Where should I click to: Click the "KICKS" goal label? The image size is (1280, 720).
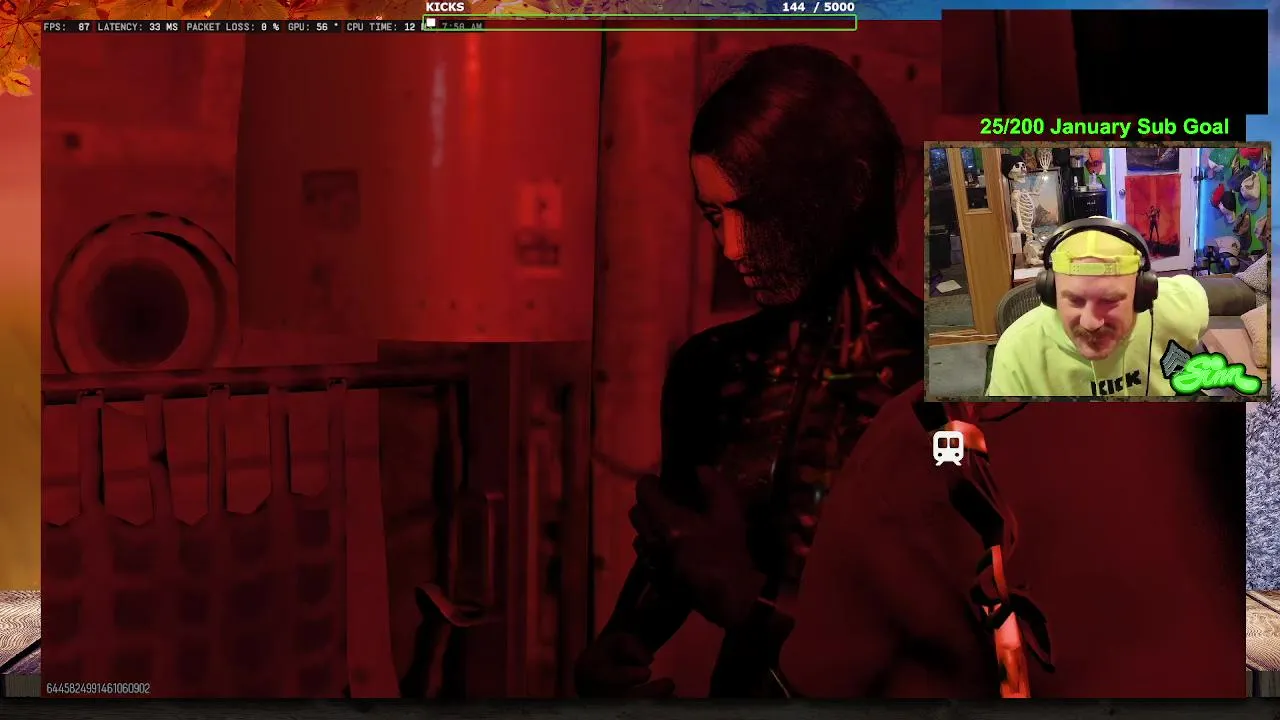point(445,7)
